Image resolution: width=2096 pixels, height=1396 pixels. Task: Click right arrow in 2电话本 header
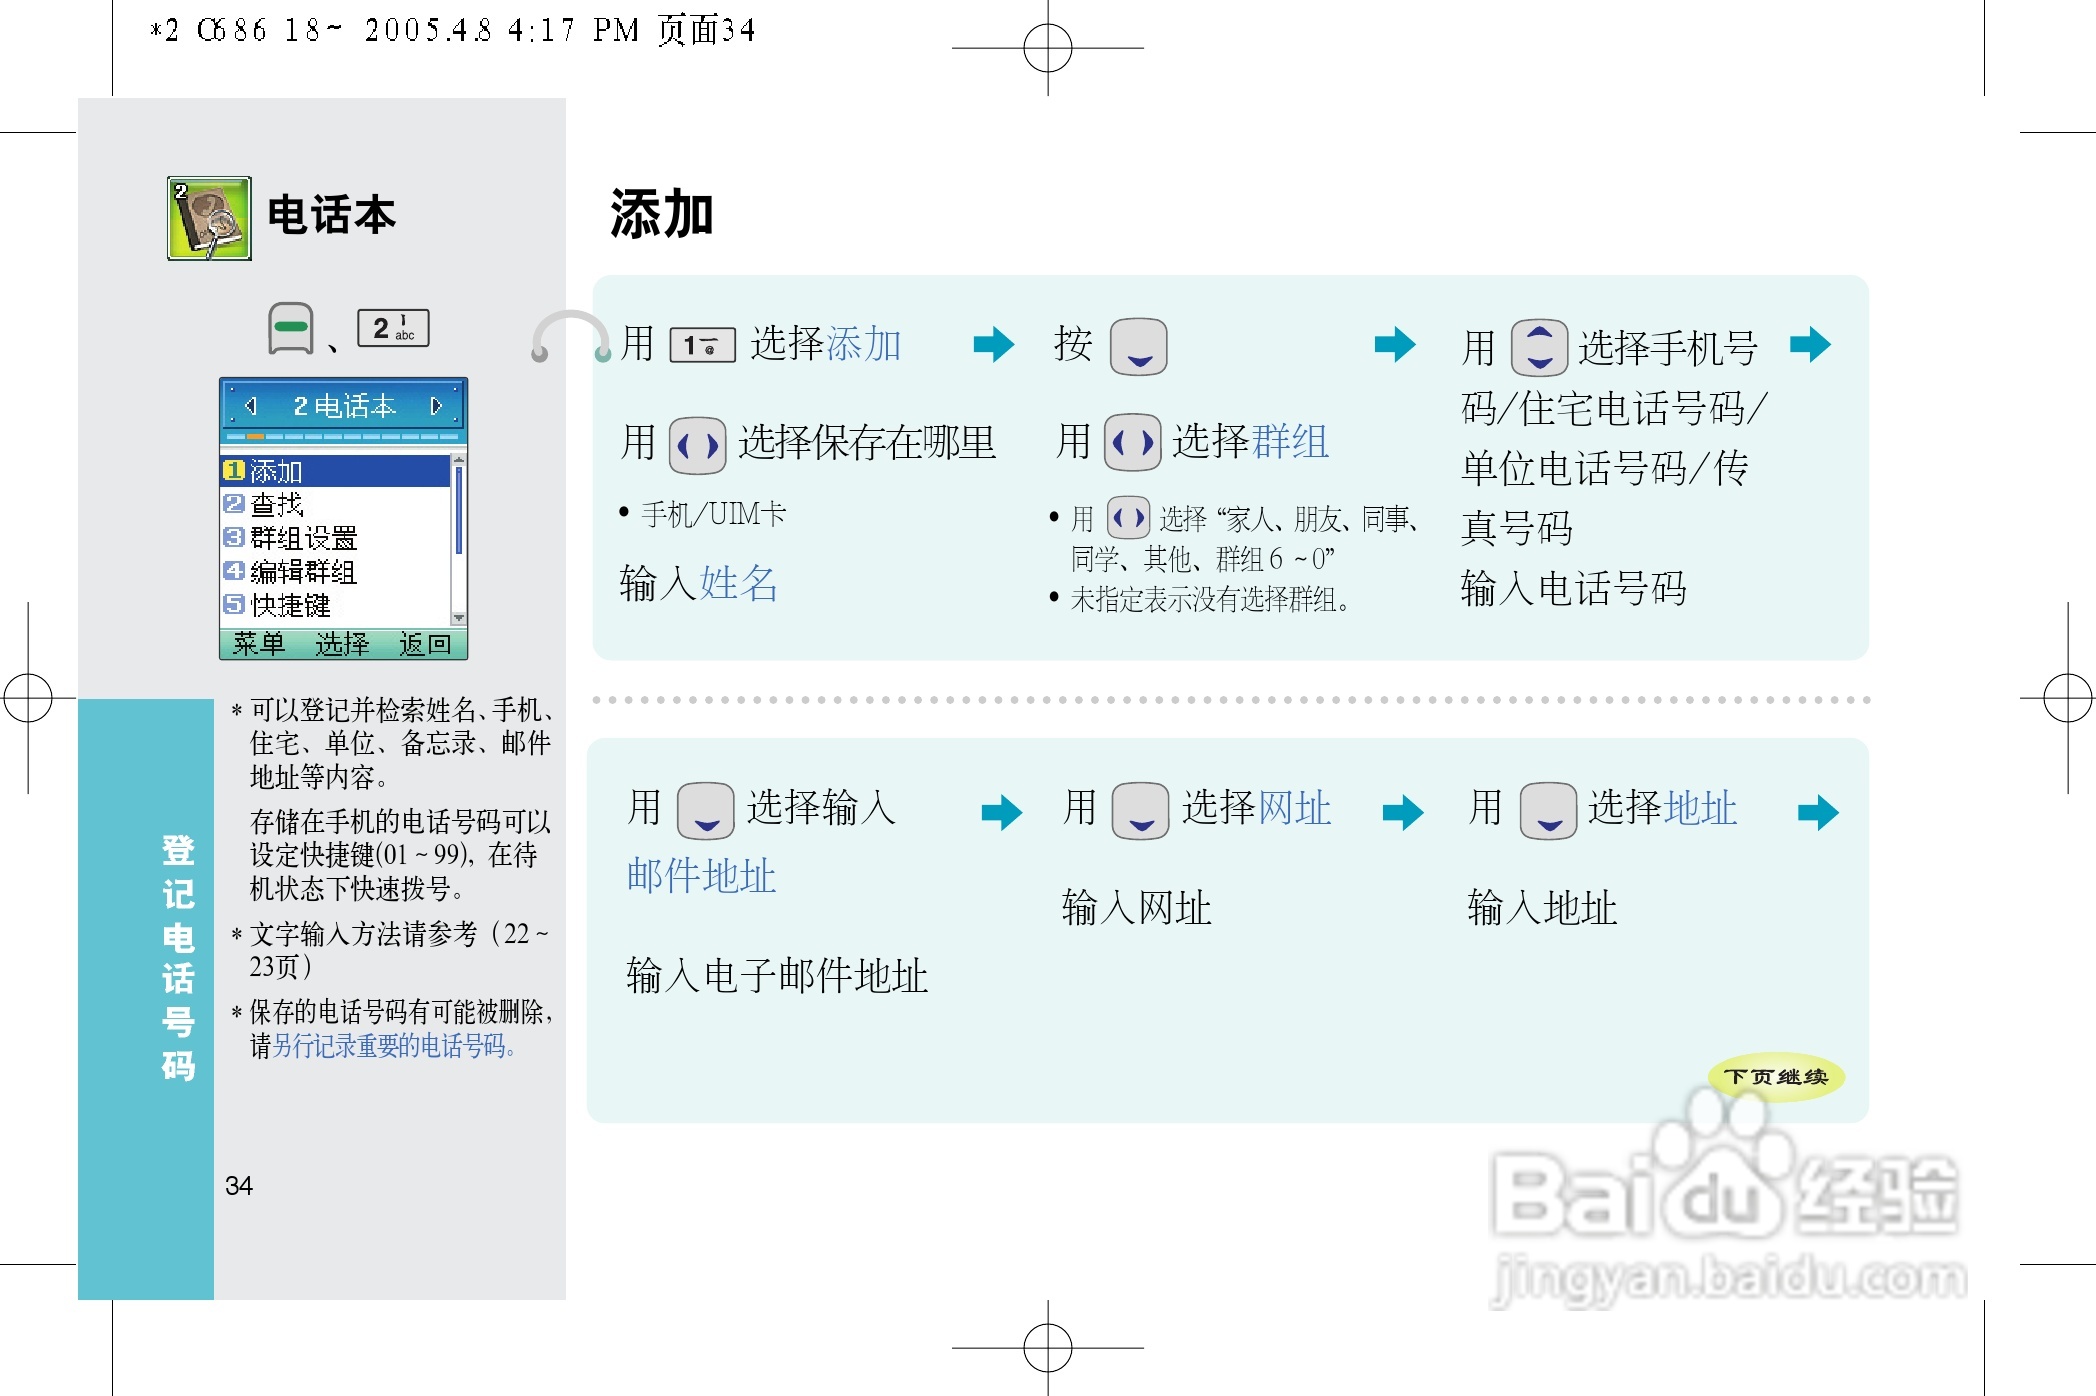[x=436, y=405]
